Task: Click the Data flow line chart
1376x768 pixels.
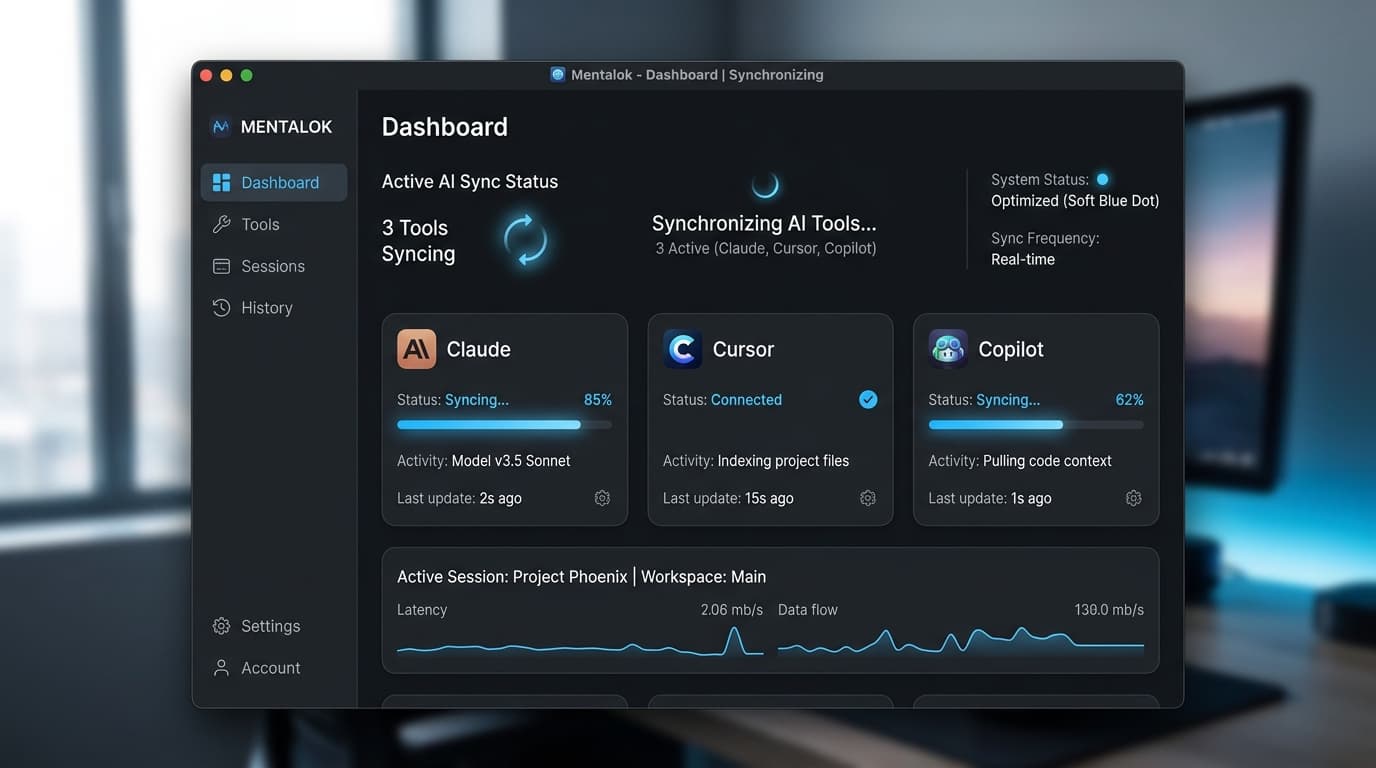Action: tap(961, 640)
